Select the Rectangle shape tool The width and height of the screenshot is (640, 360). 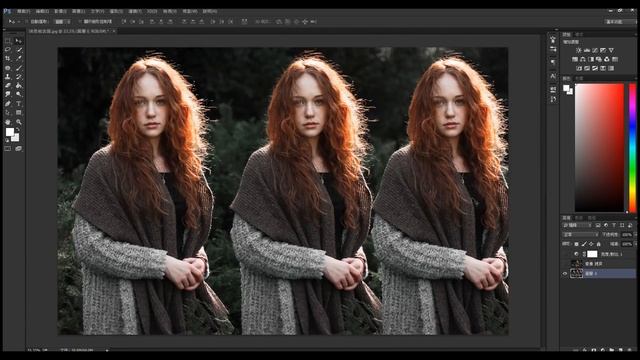19,113
